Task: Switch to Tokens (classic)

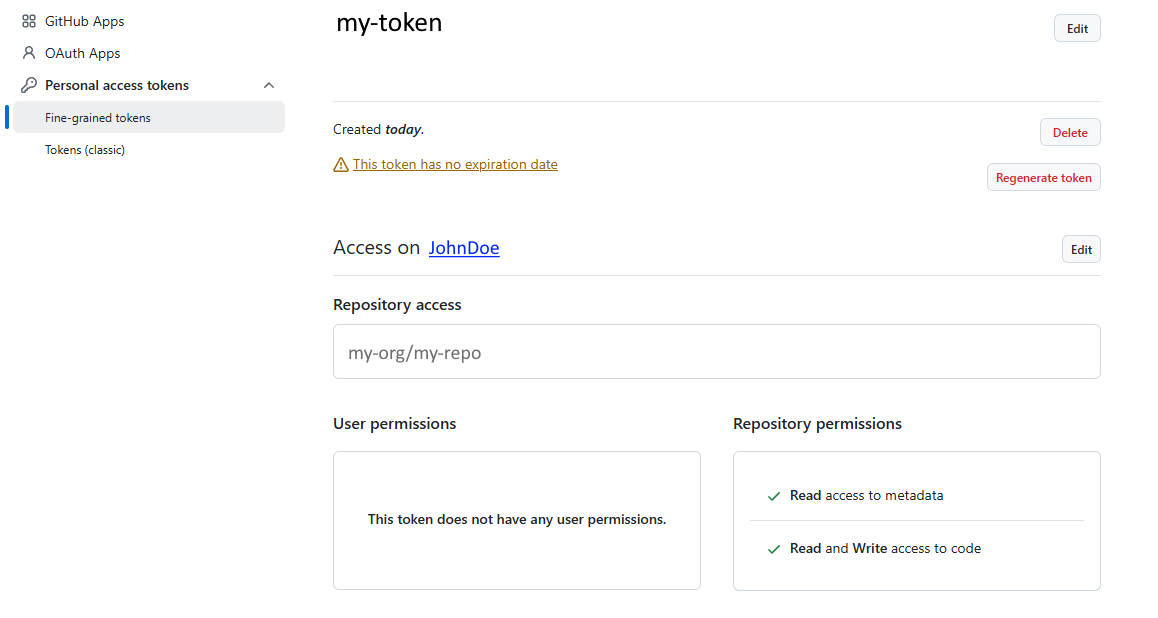Action: [x=85, y=150]
